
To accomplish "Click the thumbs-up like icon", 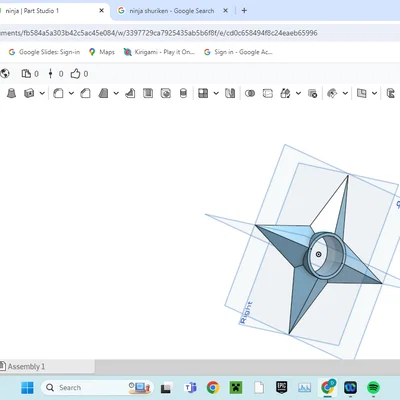I will pos(75,73).
